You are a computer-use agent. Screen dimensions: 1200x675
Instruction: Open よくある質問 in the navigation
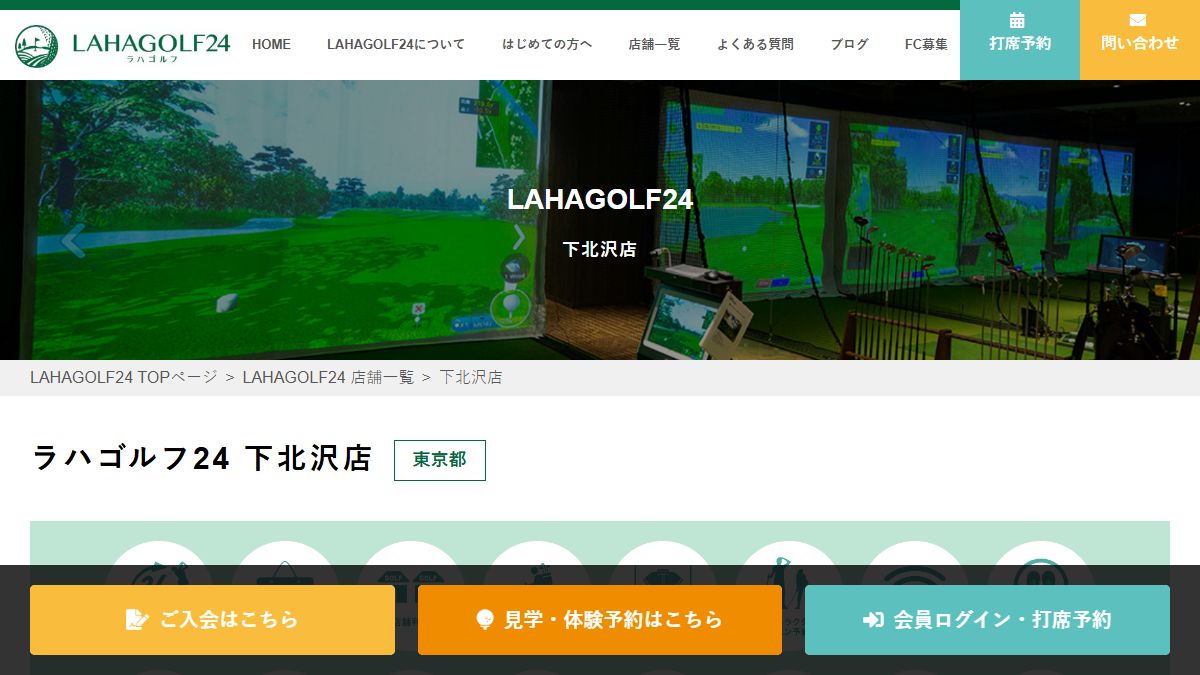tap(755, 44)
